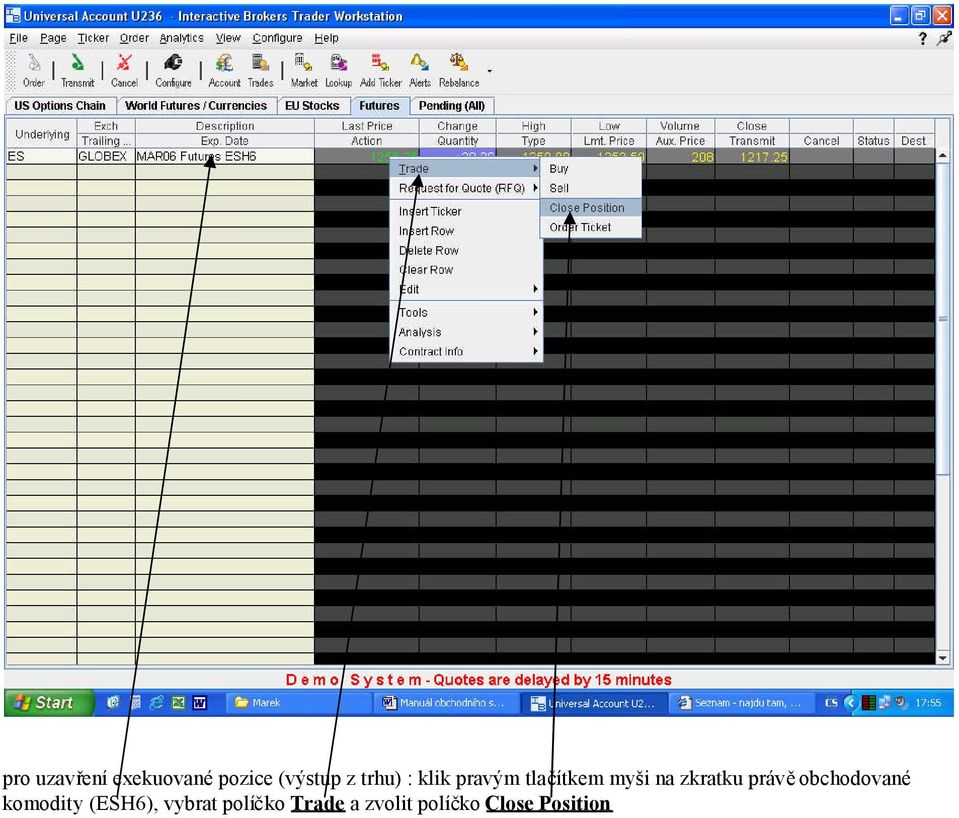Screen dimensions: 959x818
Task: Click the Description column header
Action: tap(224, 126)
